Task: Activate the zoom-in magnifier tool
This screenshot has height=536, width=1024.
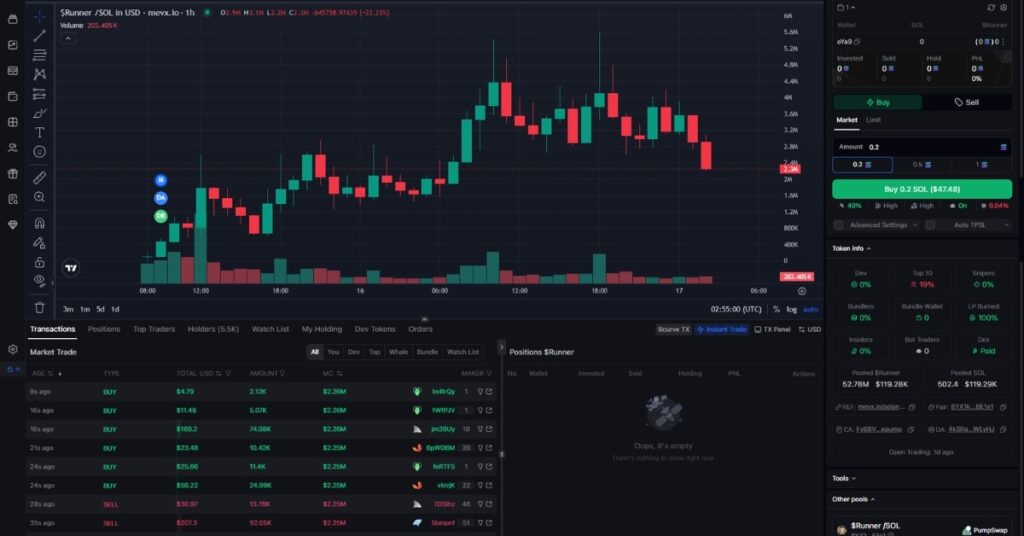Action: pos(39,197)
